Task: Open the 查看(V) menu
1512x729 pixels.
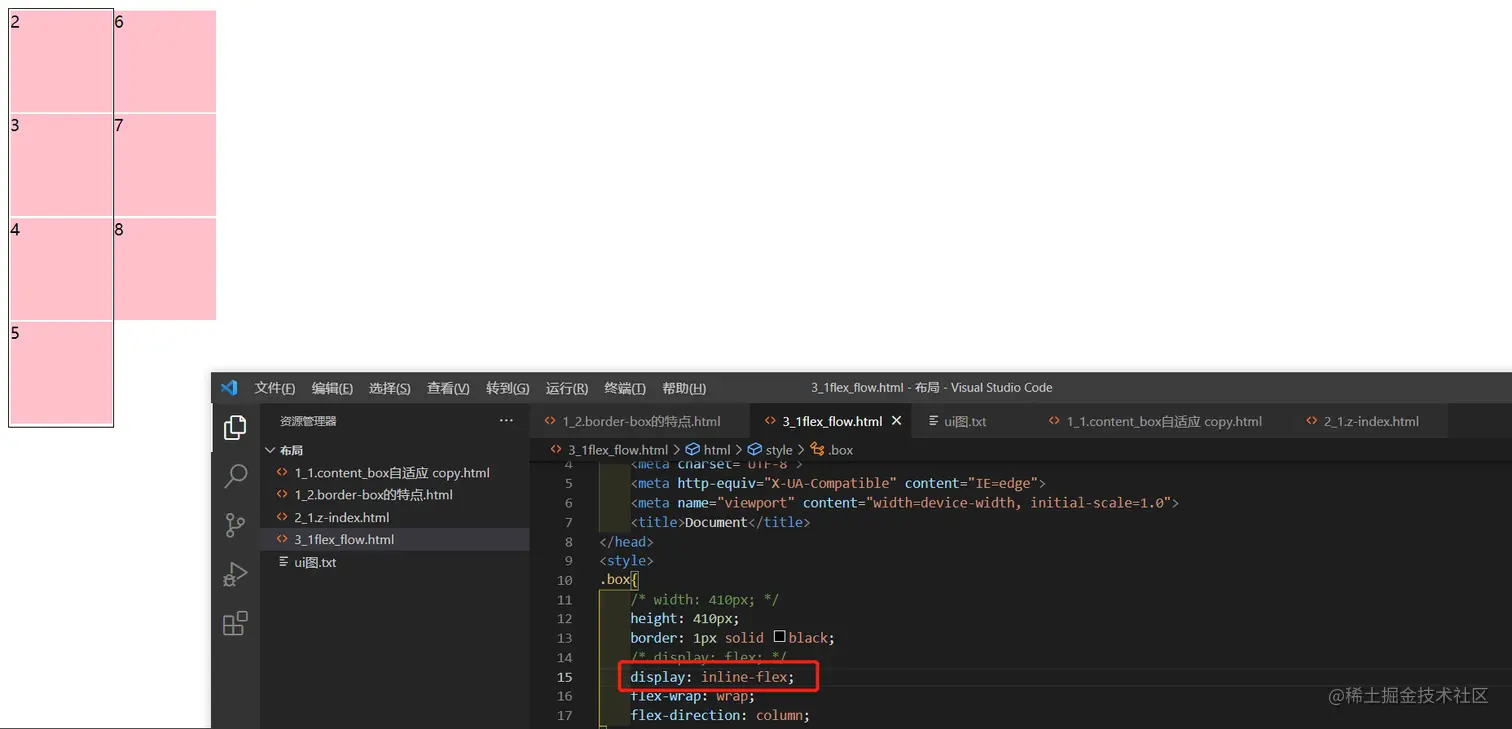Action: coord(448,388)
